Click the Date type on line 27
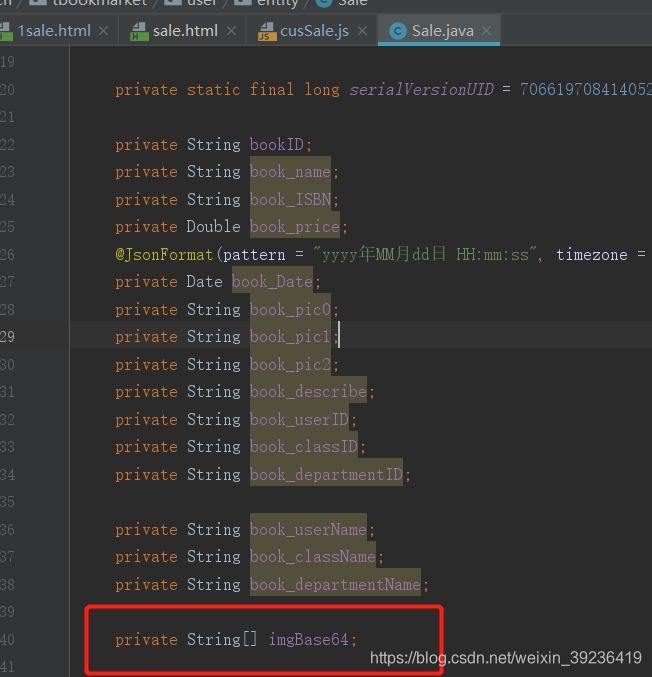The width and height of the screenshot is (652, 677). (205, 282)
